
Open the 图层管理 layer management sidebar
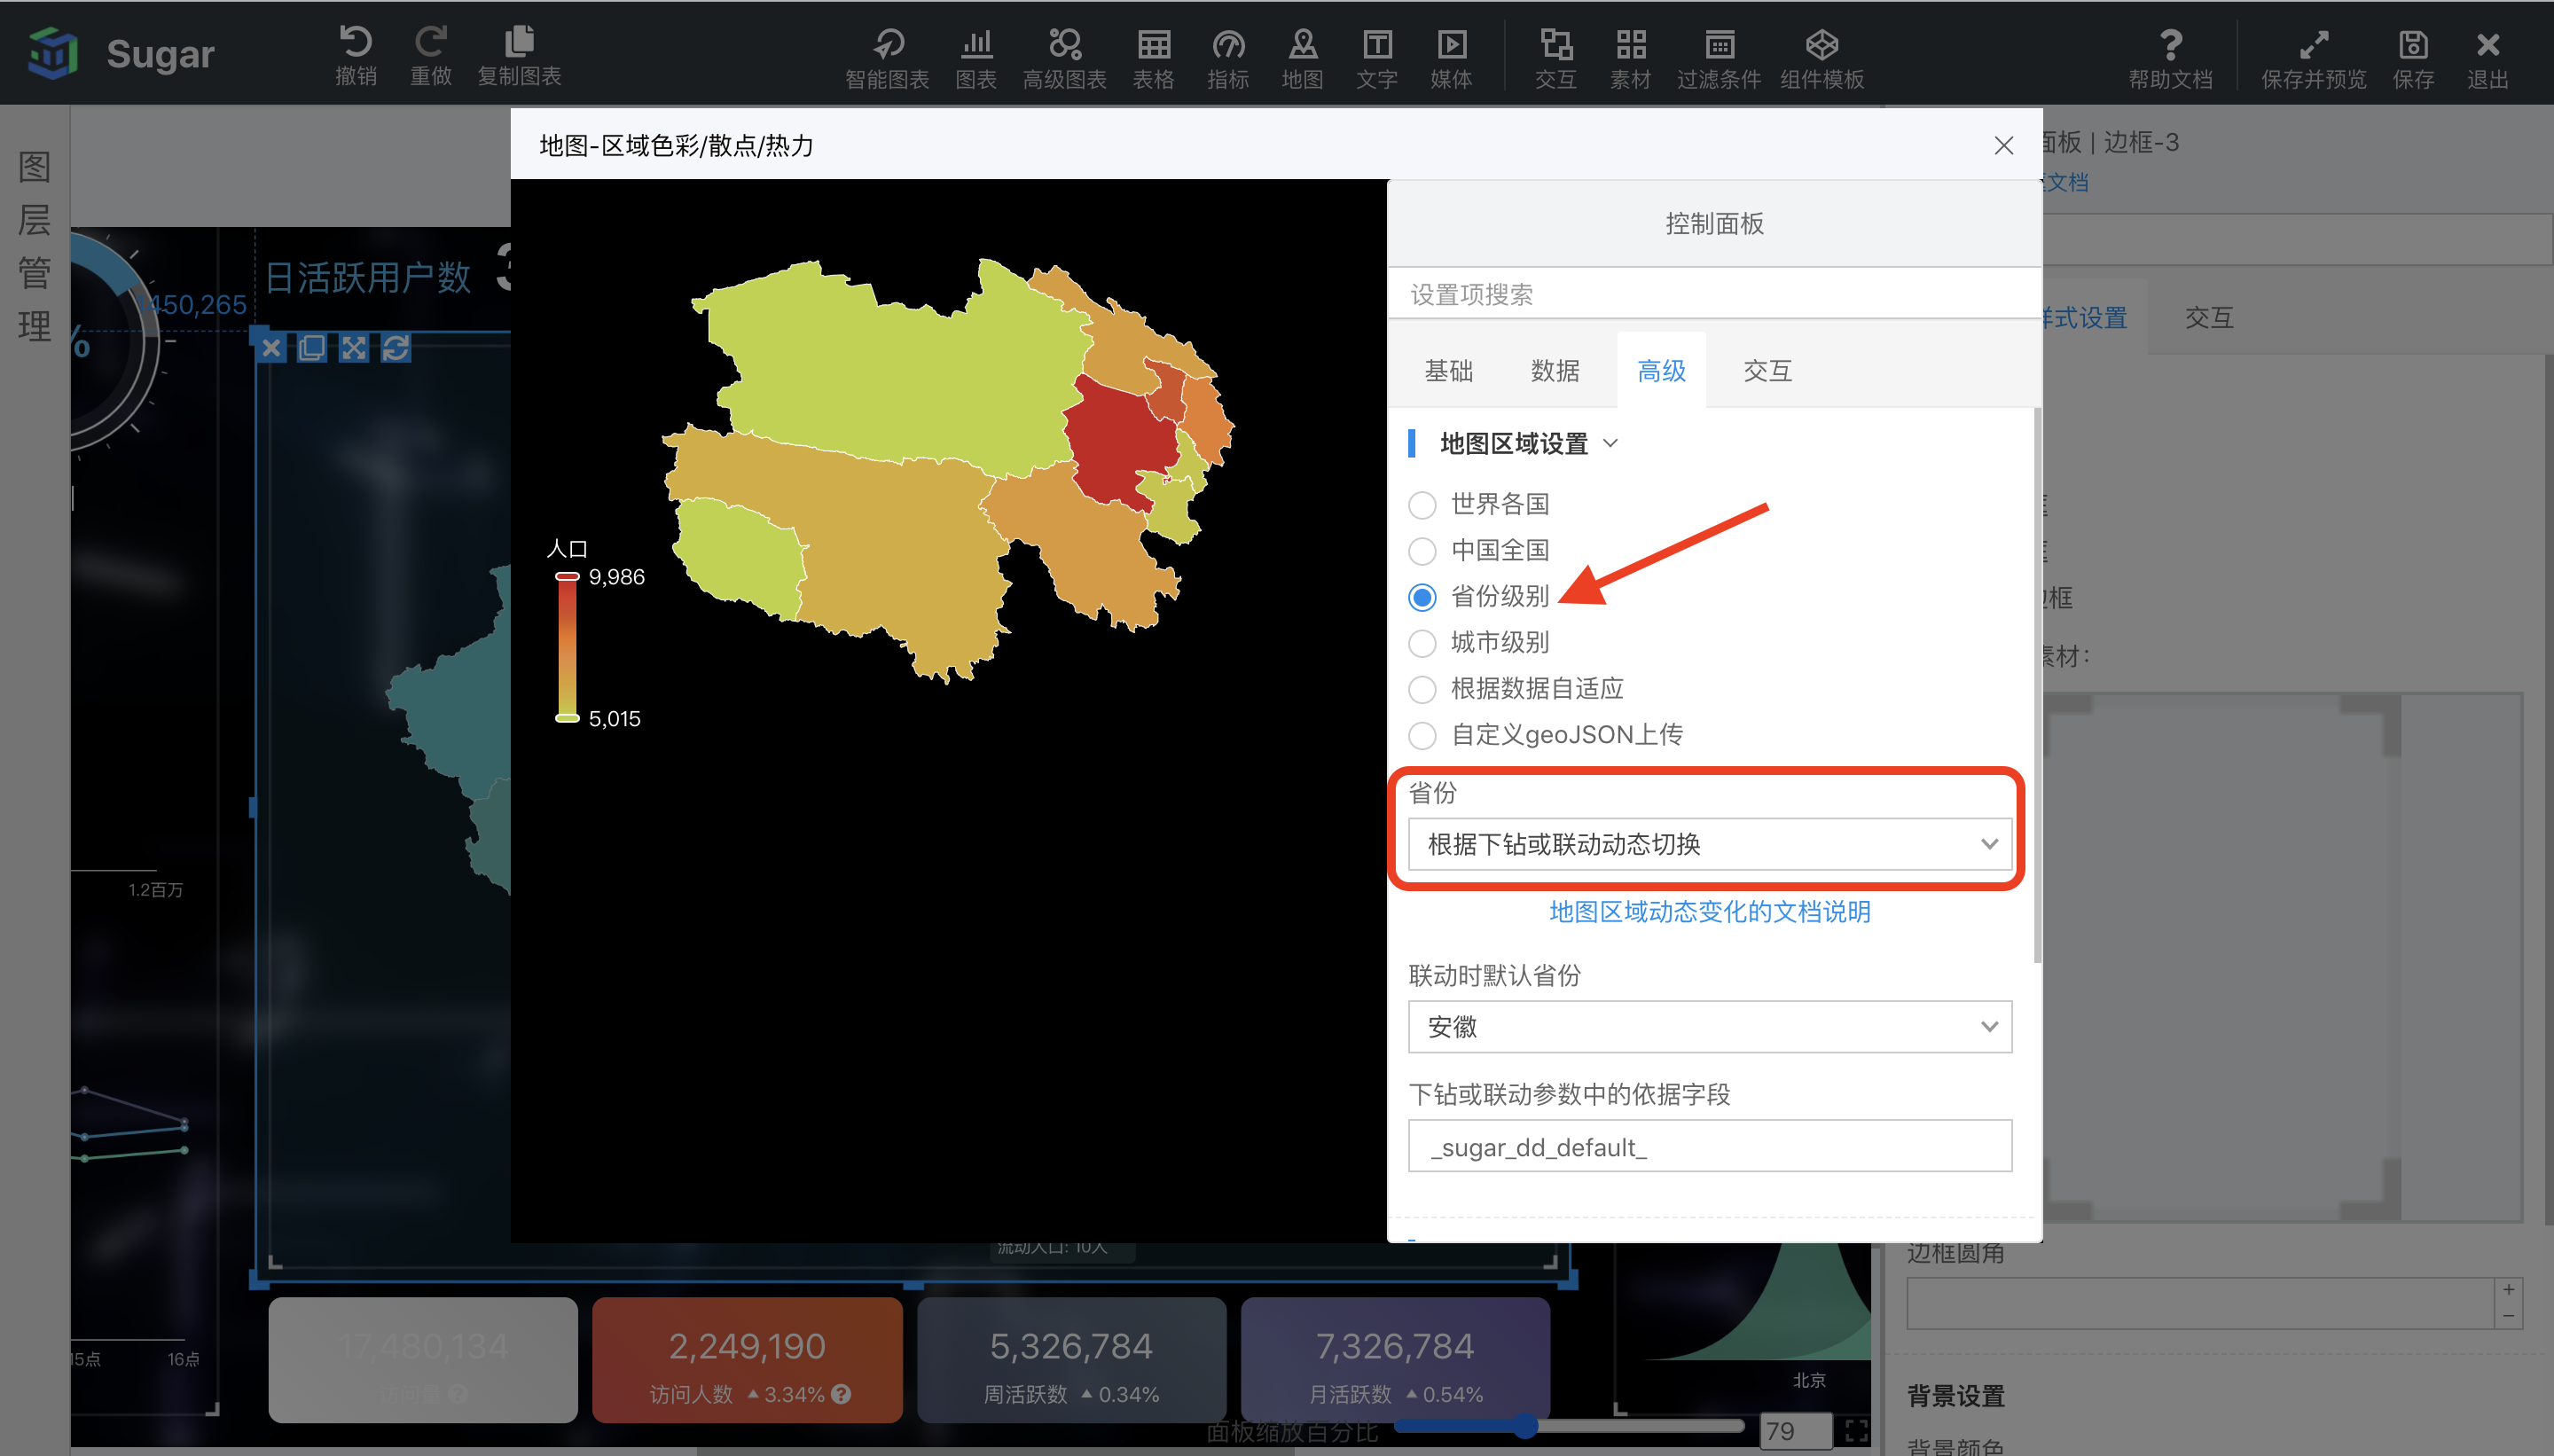(34, 247)
